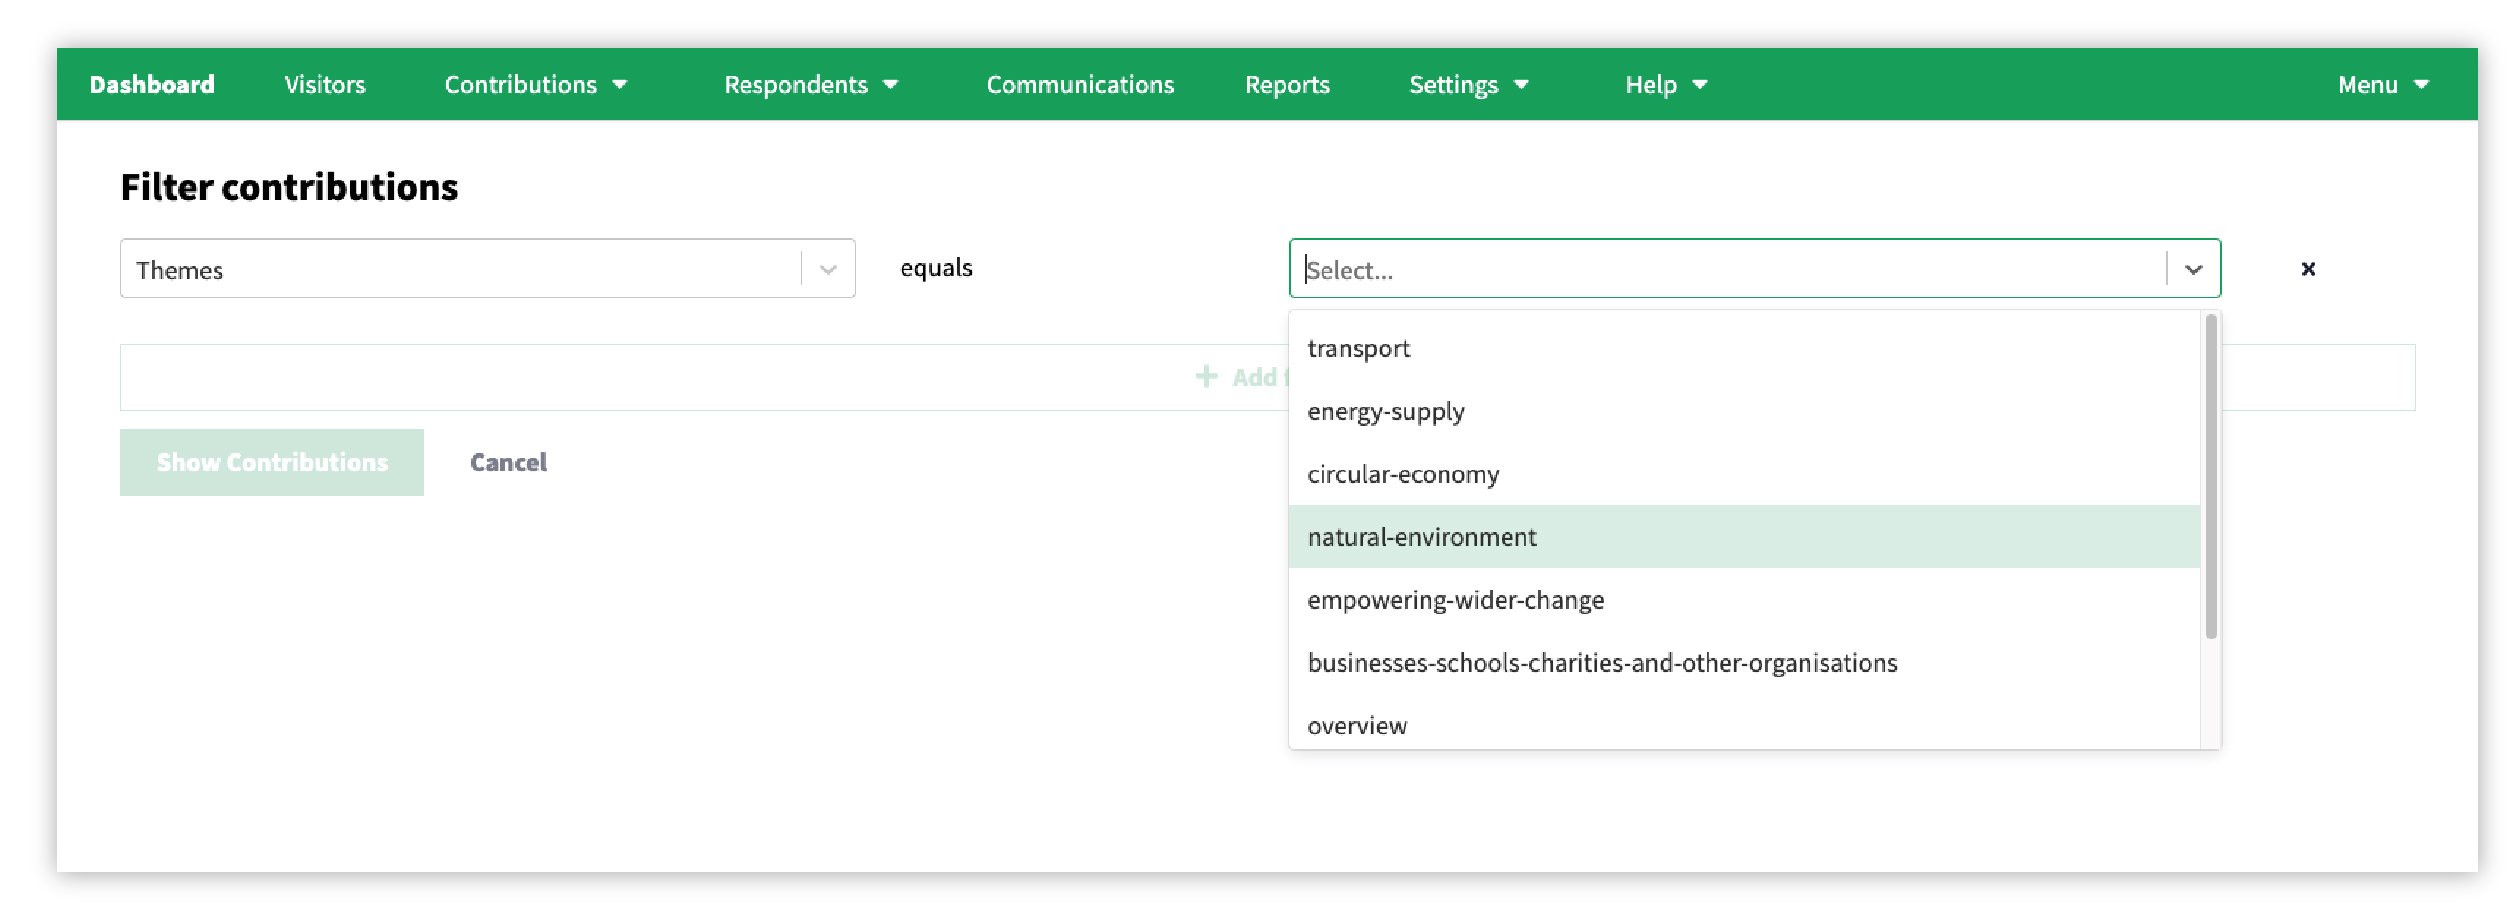Image resolution: width=2518 pixels, height=912 pixels.
Task: Remove the filter with x icon
Action: click(2308, 268)
